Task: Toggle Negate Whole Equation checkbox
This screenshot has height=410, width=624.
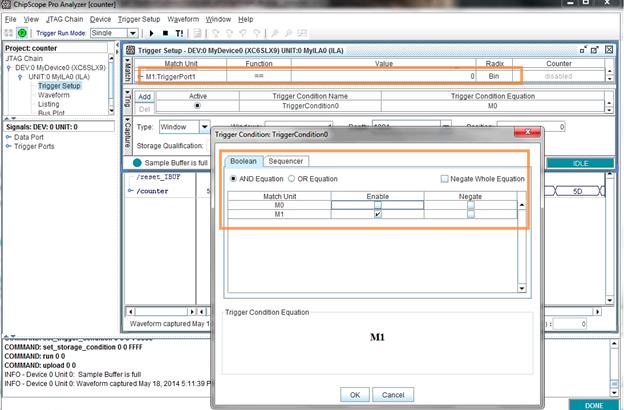Action: click(x=445, y=179)
